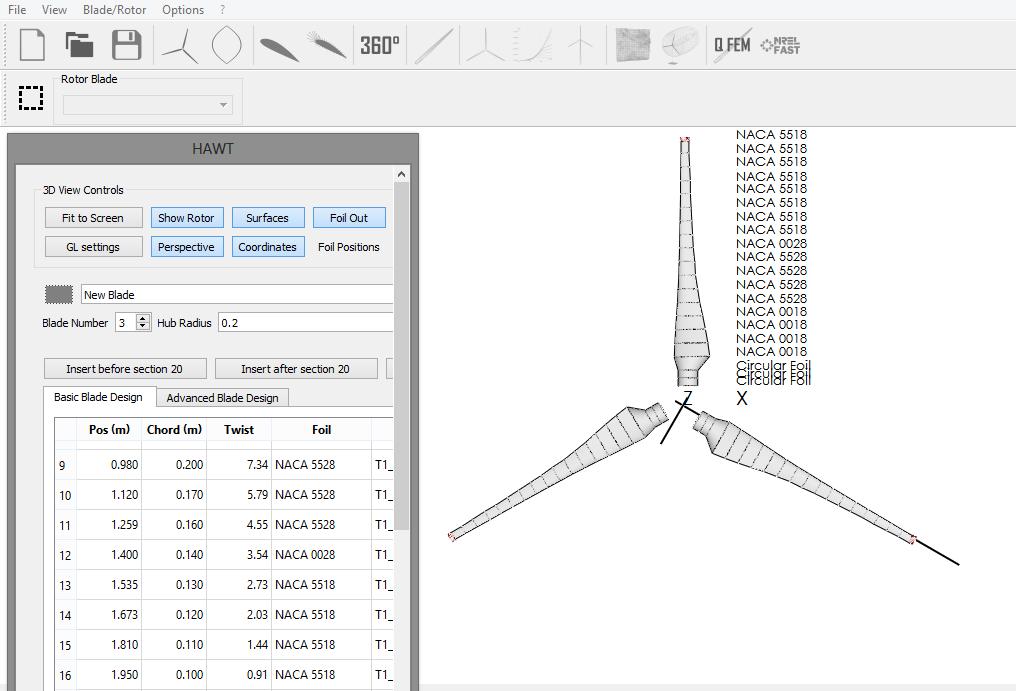The height and width of the screenshot is (691, 1016).
Task: Select the 0.100 chord cell
Action: (174, 674)
